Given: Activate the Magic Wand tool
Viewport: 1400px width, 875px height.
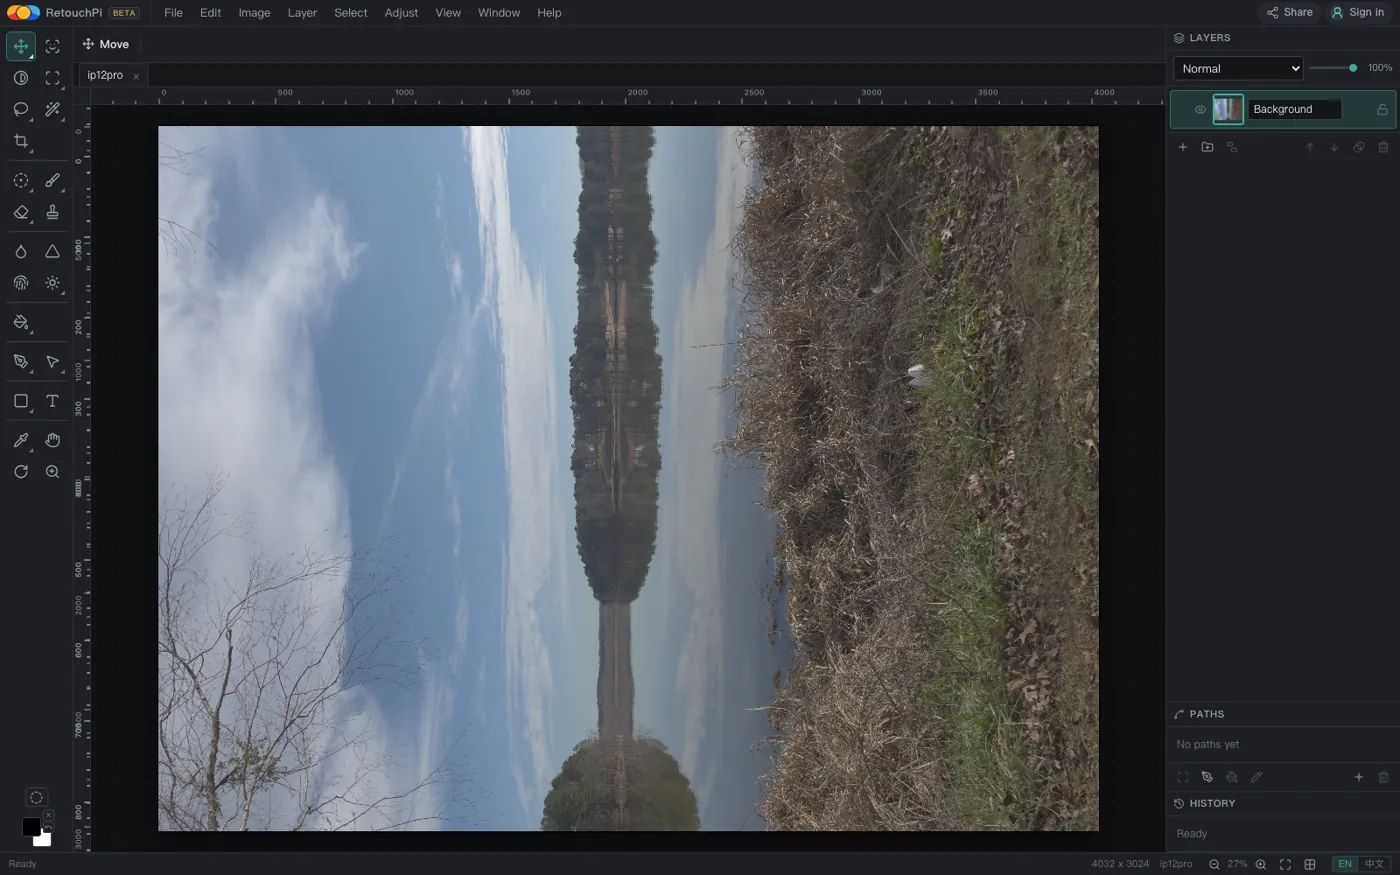Looking at the screenshot, I should 53,109.
